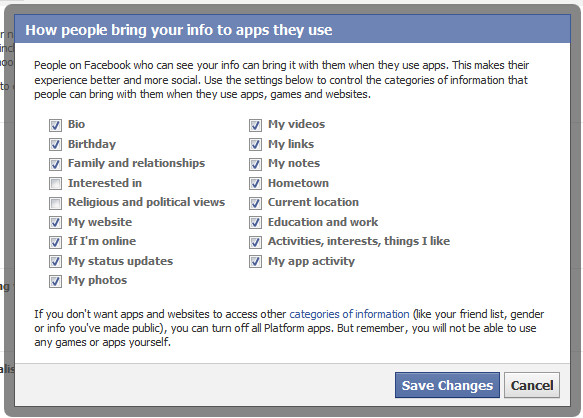Open the categories of information link

point(349,314)
